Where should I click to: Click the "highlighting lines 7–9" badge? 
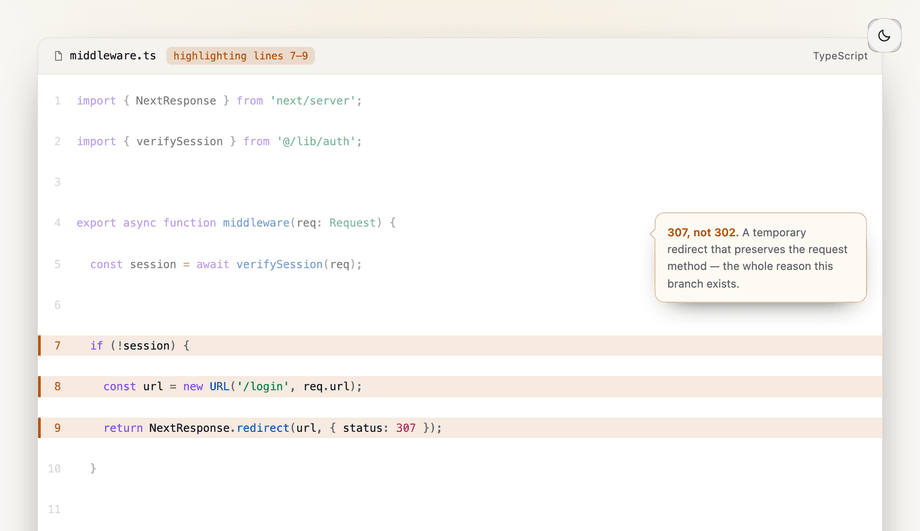(x=241, y=56)
